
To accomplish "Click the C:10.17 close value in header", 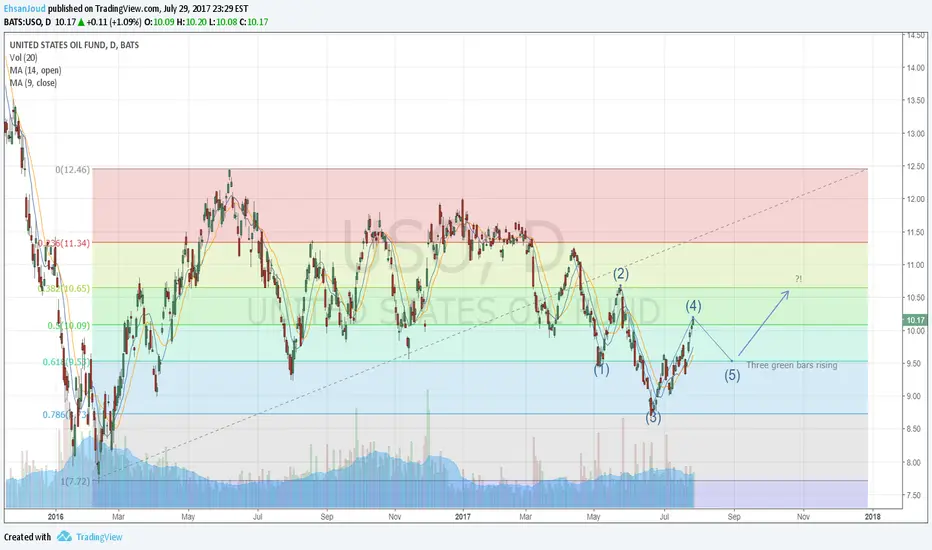I will (x=254, y=22).
